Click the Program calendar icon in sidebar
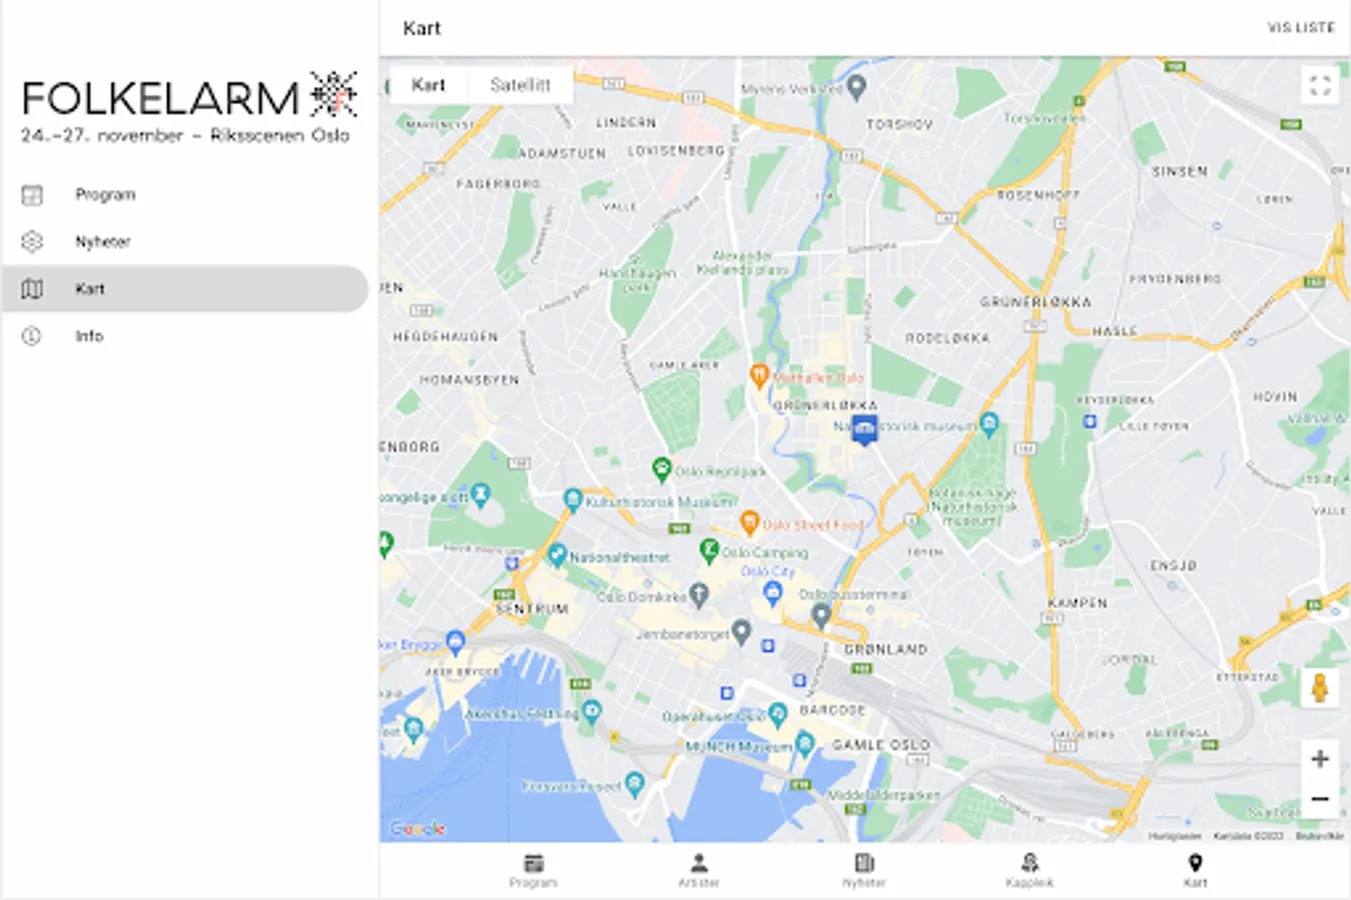The width and height of the screenshot is (1351, 900). (32, 195)
